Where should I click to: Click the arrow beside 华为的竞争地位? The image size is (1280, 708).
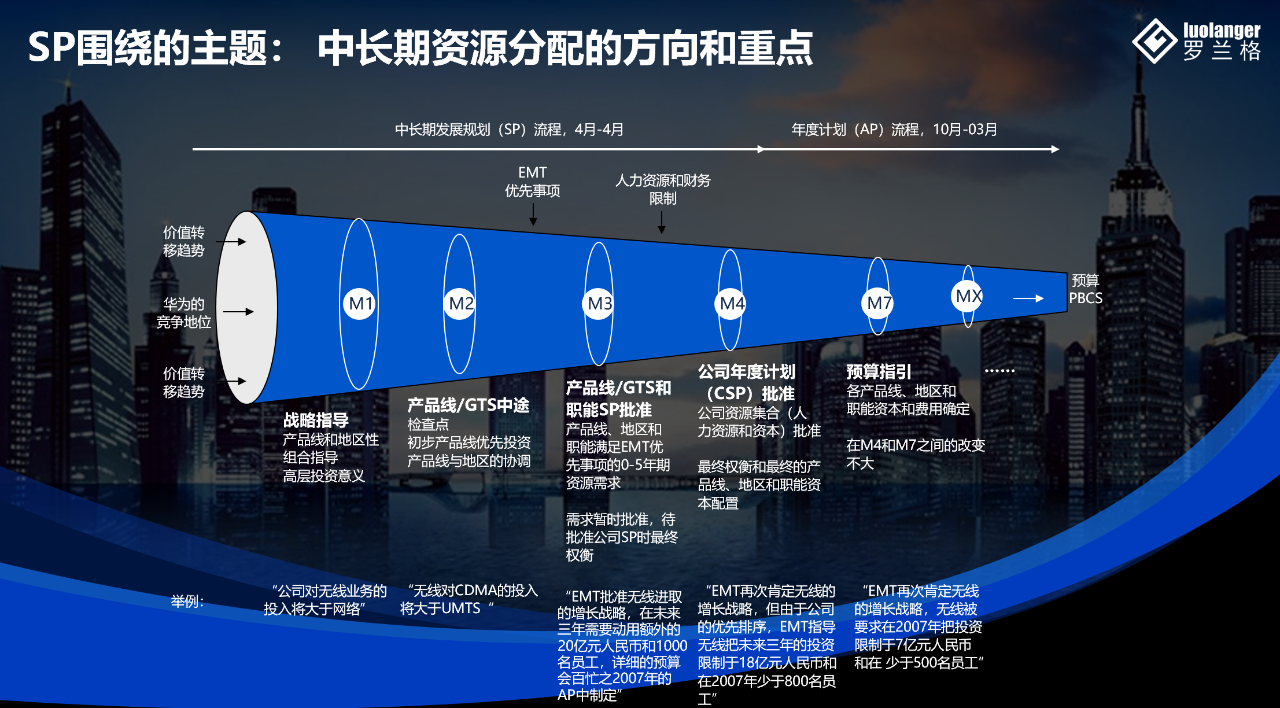(x=233, y=312)
